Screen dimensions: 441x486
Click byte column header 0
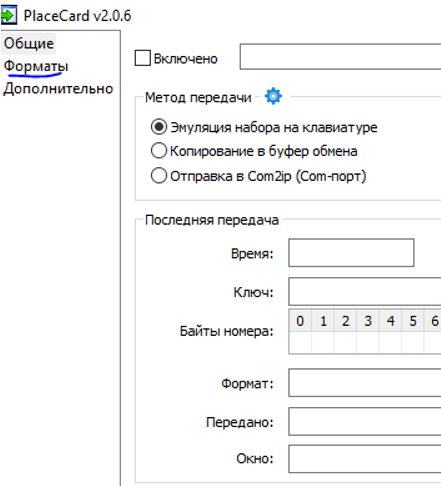(x=300, y=321)
